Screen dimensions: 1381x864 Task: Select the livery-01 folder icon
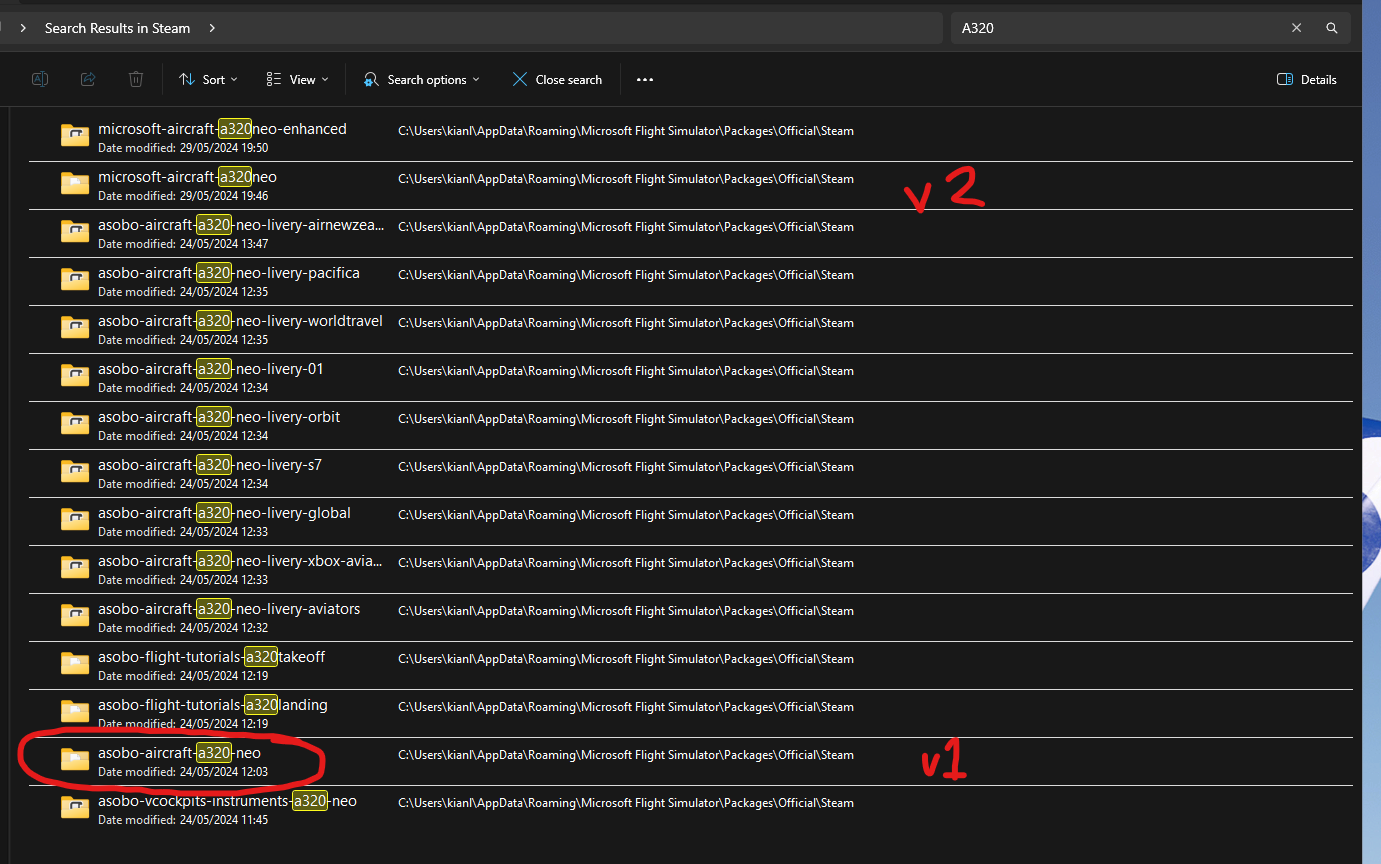coord(75,375)
